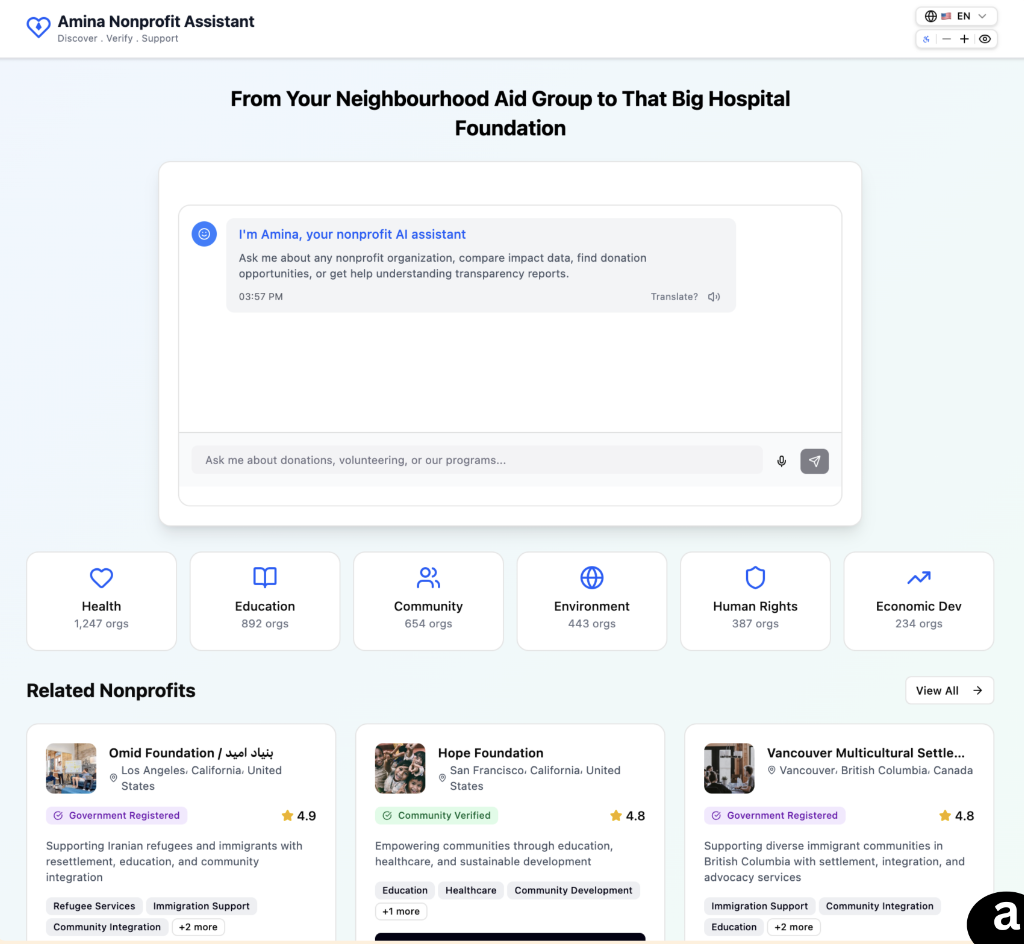Viewport: 1024px width, 944px height.
Task: Select the Environment category card
Action: coord(592,601)
